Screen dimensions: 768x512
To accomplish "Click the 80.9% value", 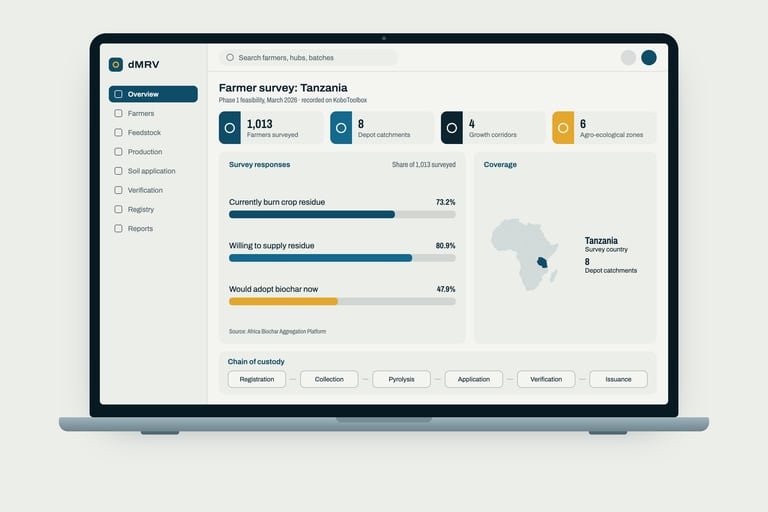I will click(x=446, y=245).
